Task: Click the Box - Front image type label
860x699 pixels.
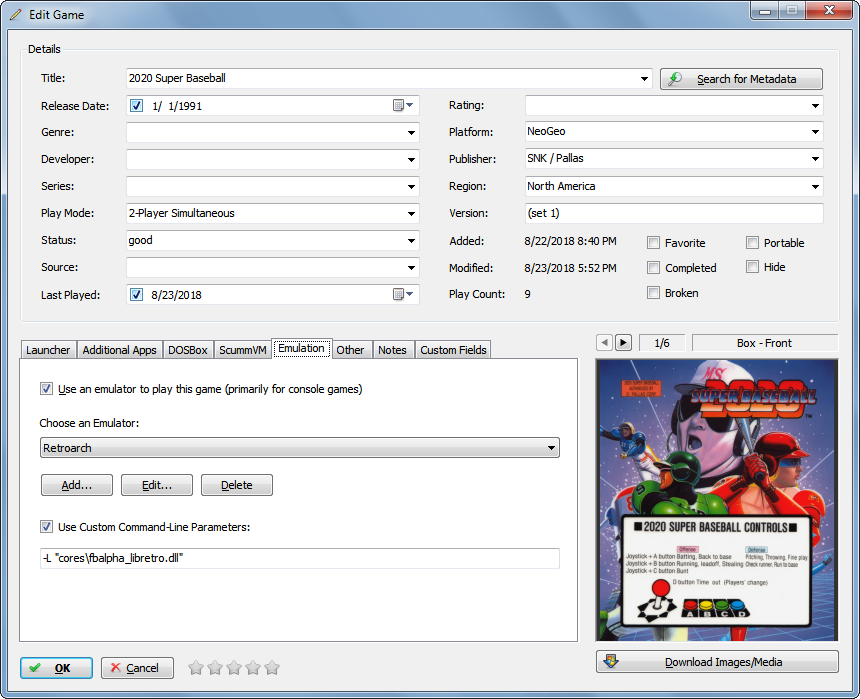Action: point(765,343)
